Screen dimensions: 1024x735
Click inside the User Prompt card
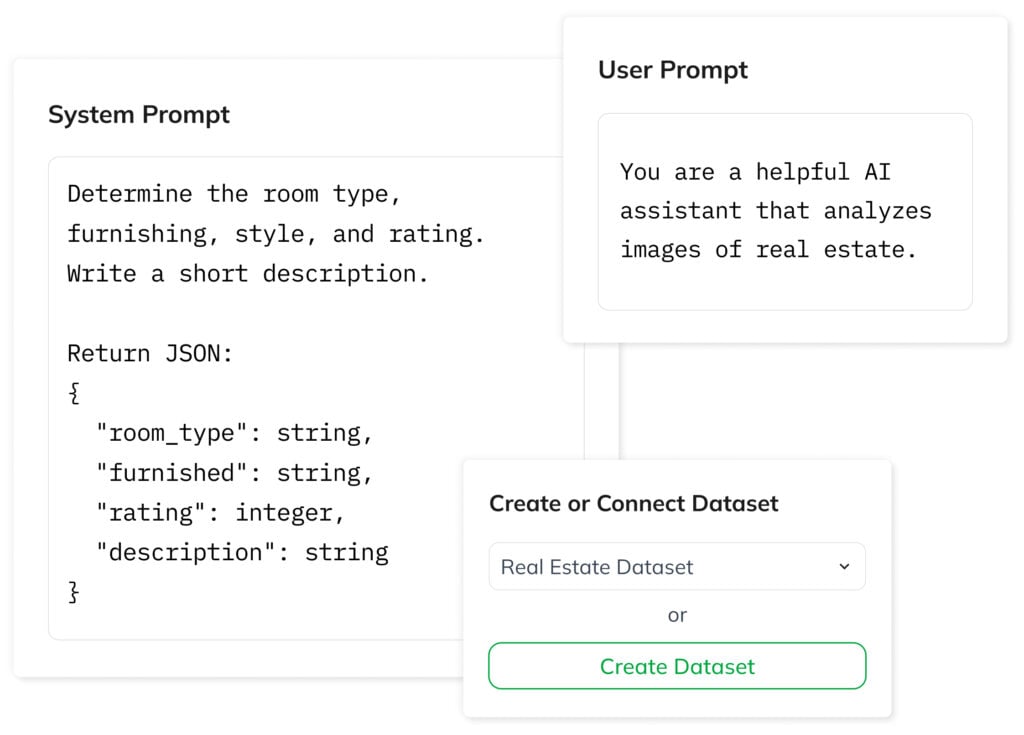pos(784,211)
